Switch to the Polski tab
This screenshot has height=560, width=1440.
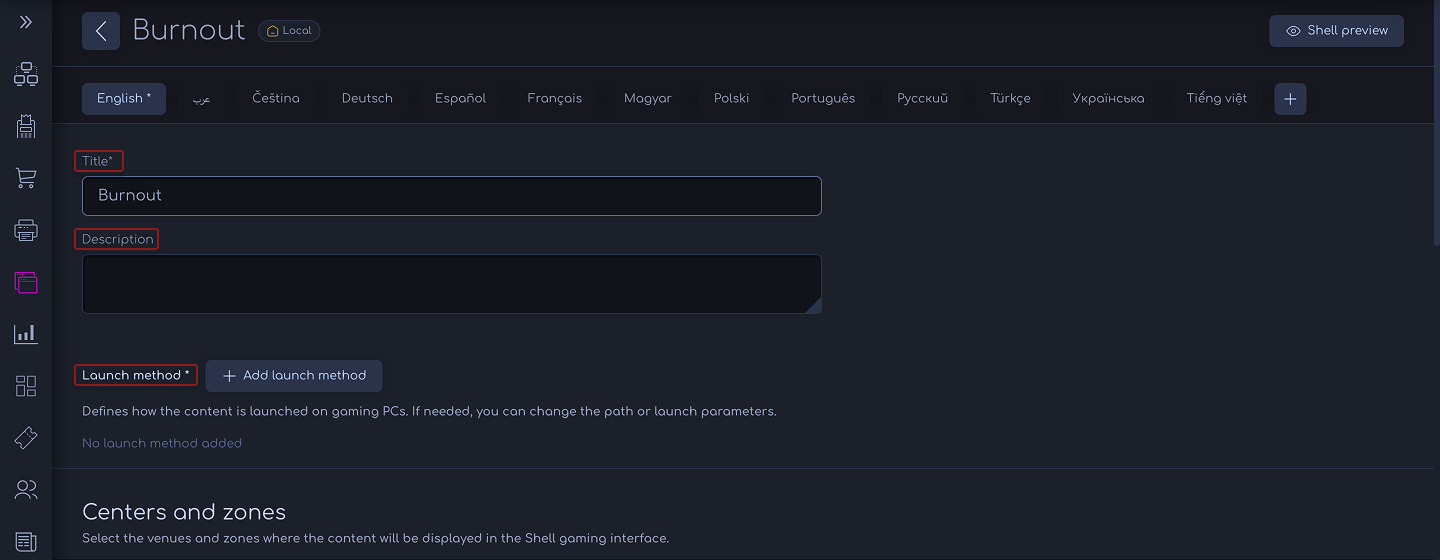click(x=732, y=99)
